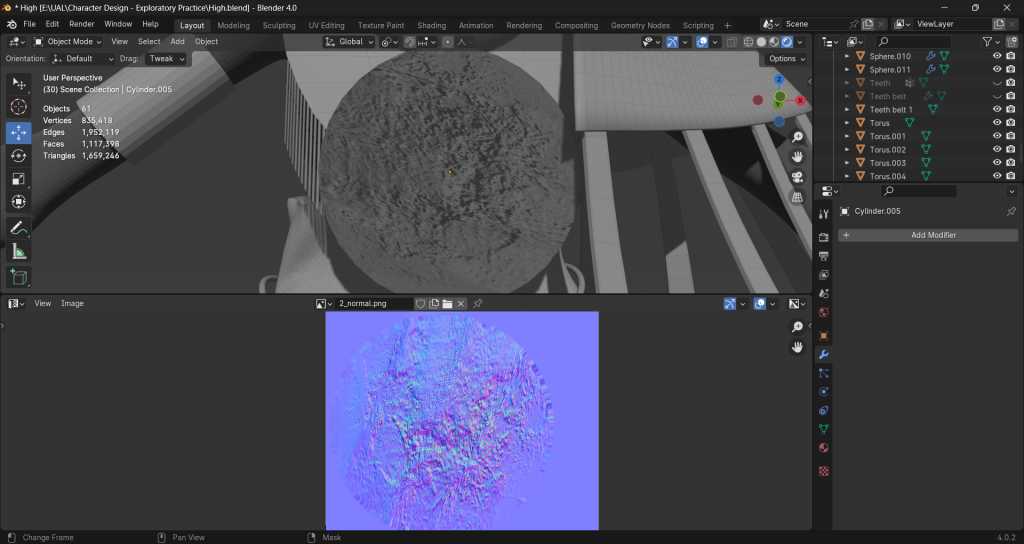Viewport: 1024px width, 544px height.
Task: Select the Select Box tool in the viewport toolbar
Action: pos(18,84)
